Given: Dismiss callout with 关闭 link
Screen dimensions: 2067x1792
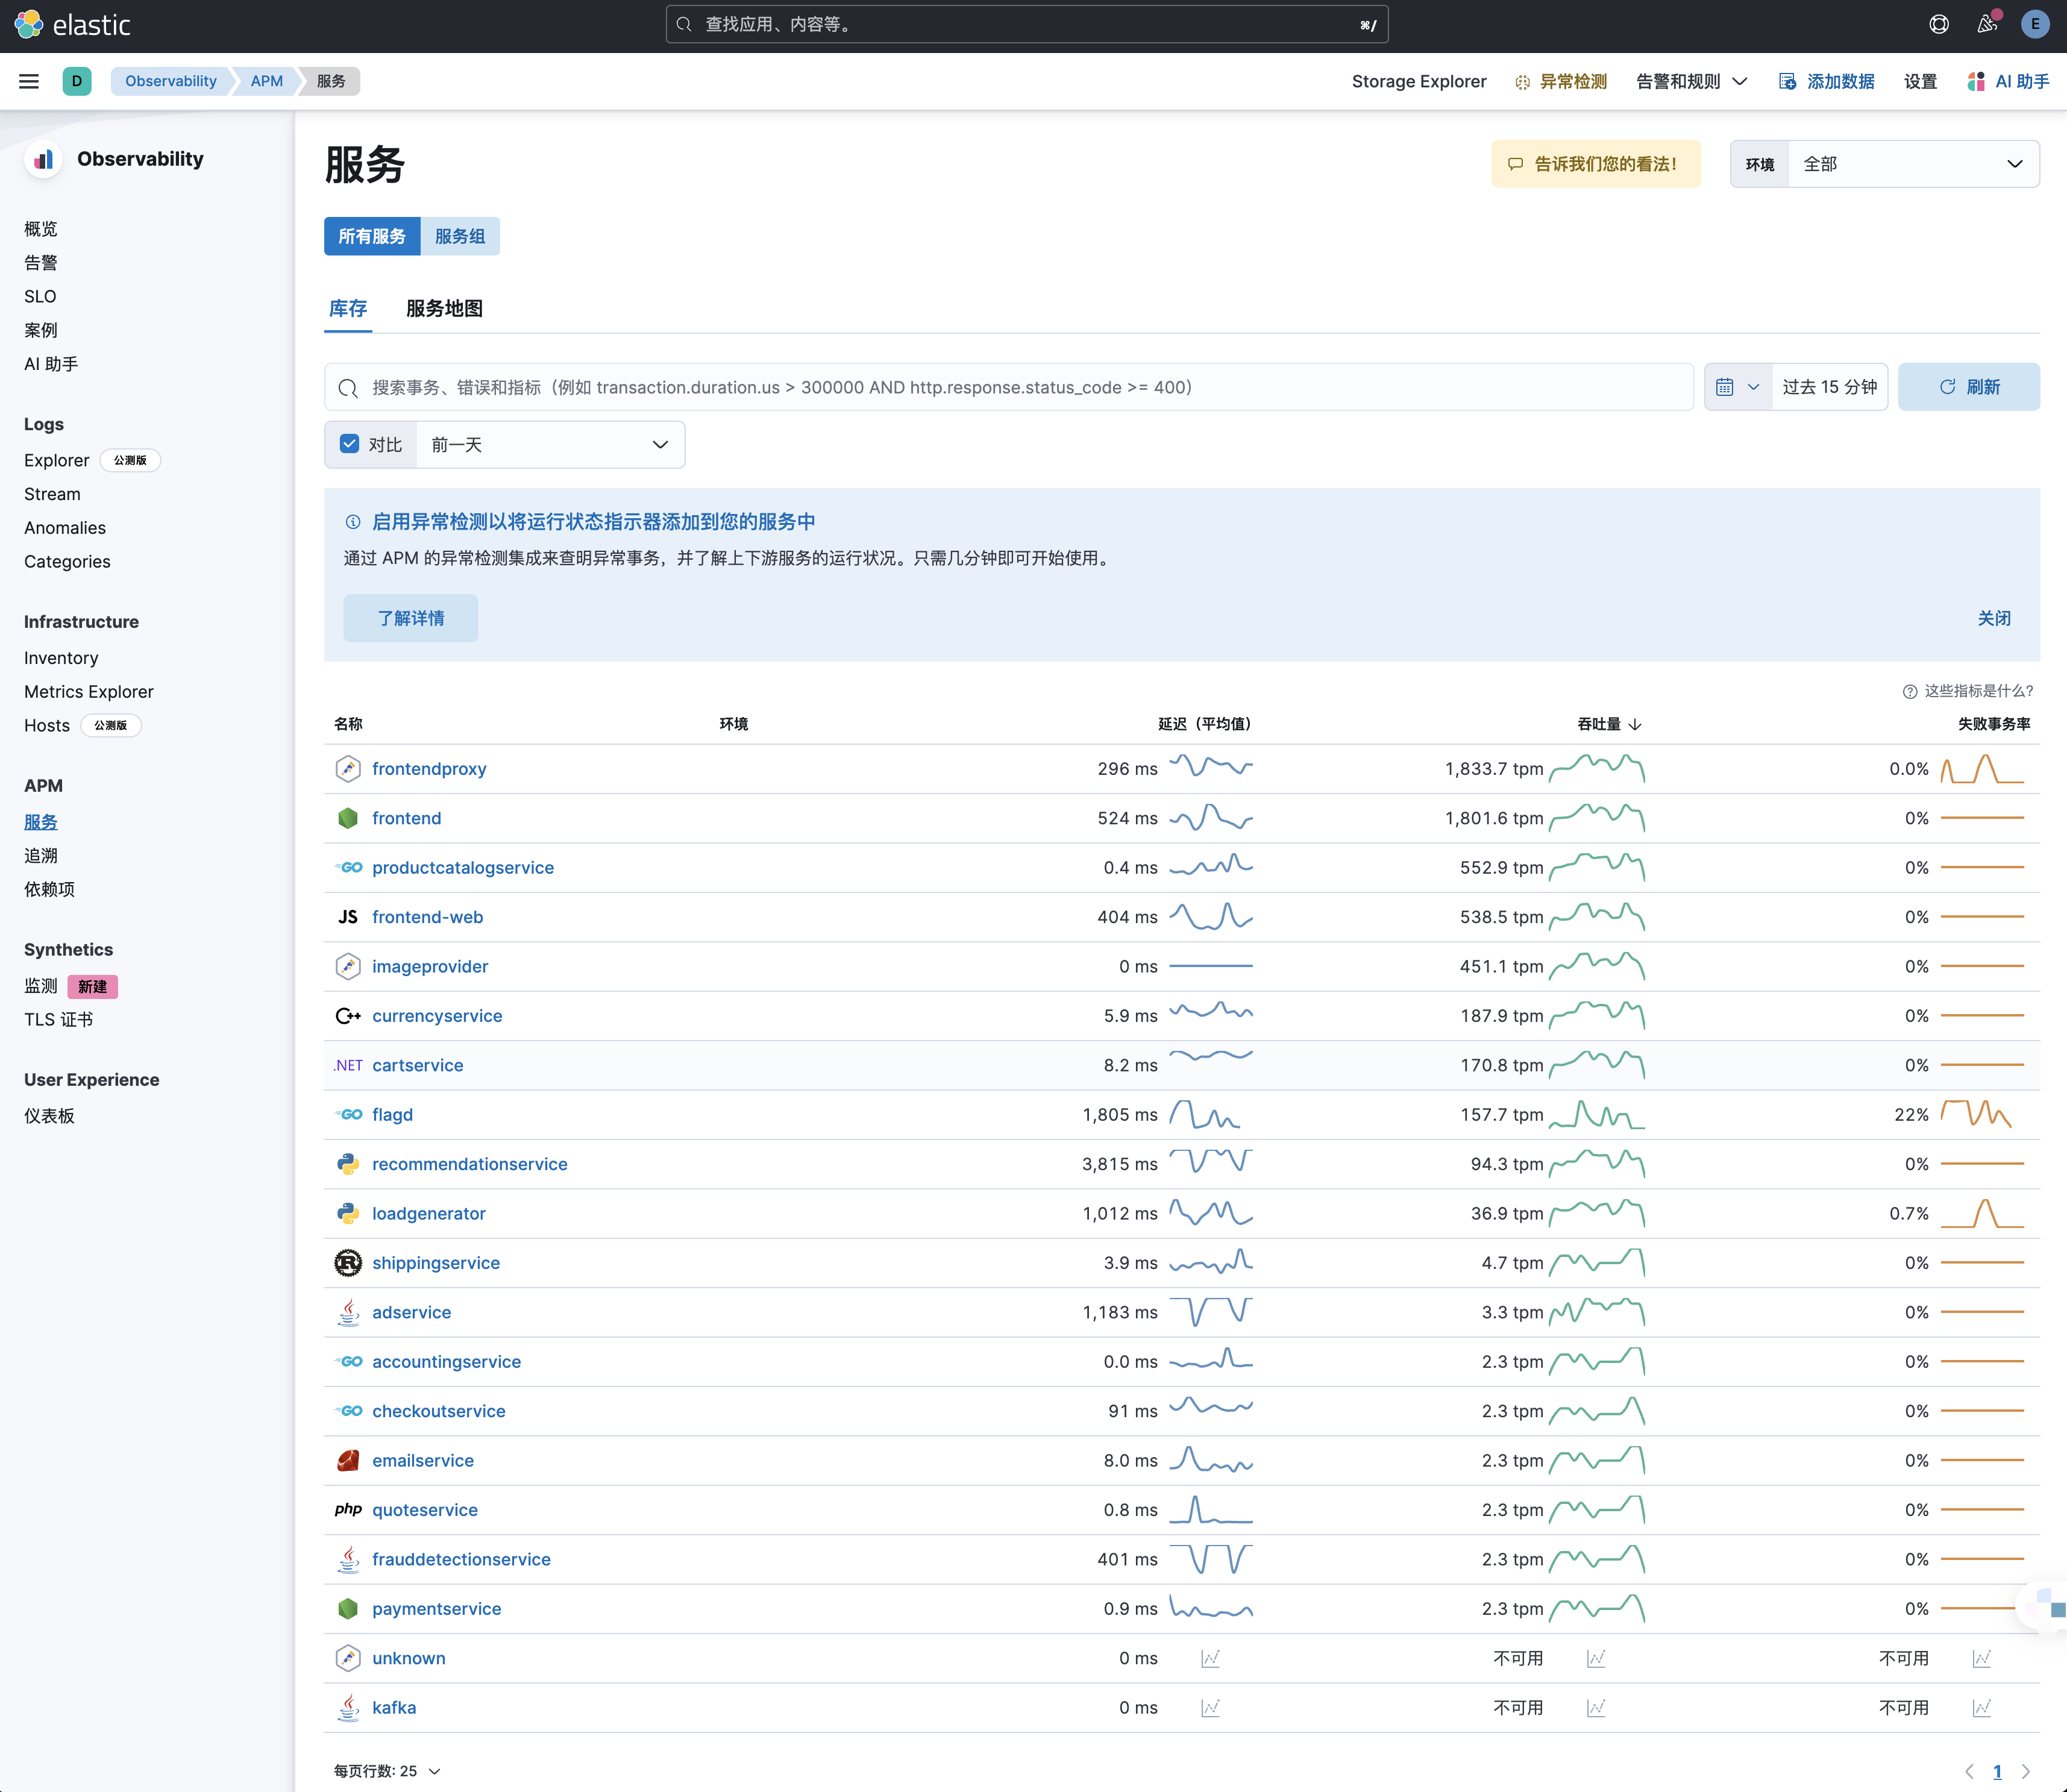Looking at the screenshot, I should [1994, 618].
